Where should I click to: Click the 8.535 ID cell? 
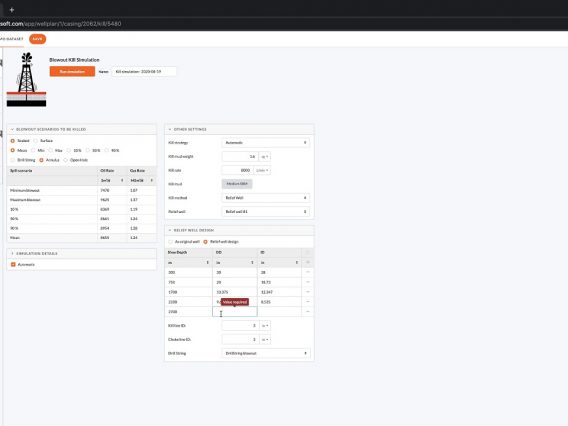(279, 302)
